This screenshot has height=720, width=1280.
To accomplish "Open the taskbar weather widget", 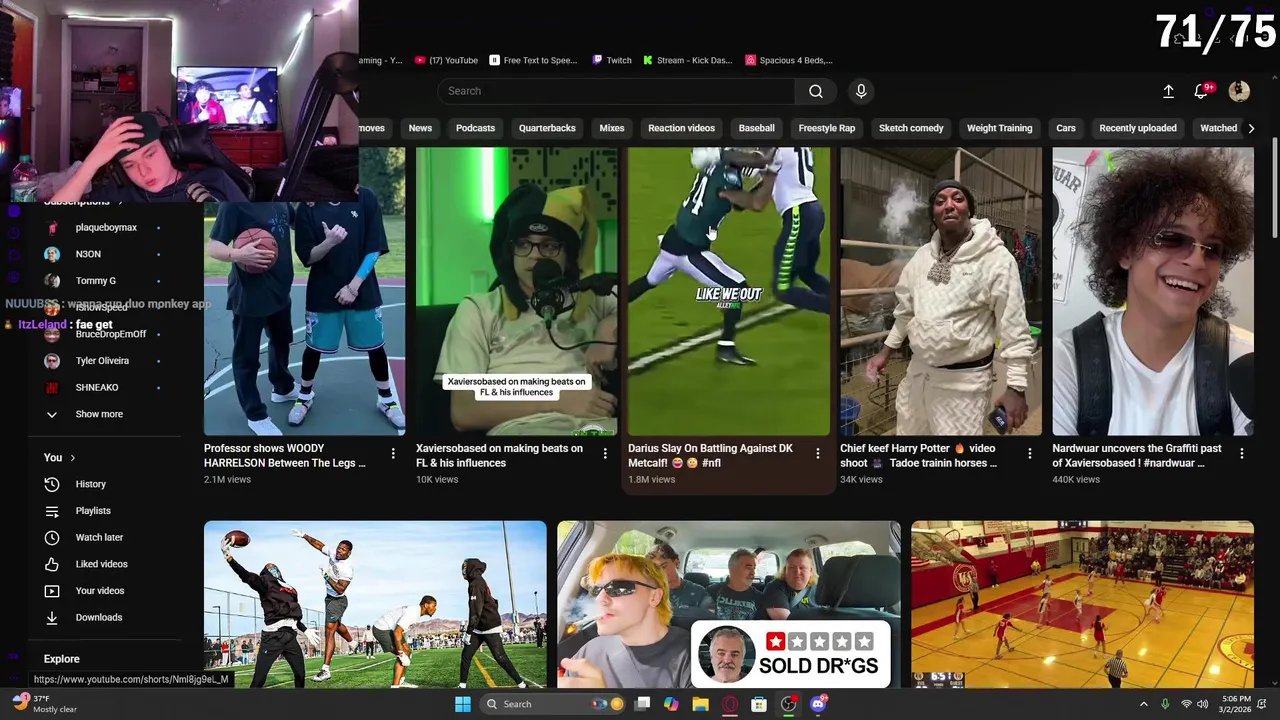I will (45, 704).
